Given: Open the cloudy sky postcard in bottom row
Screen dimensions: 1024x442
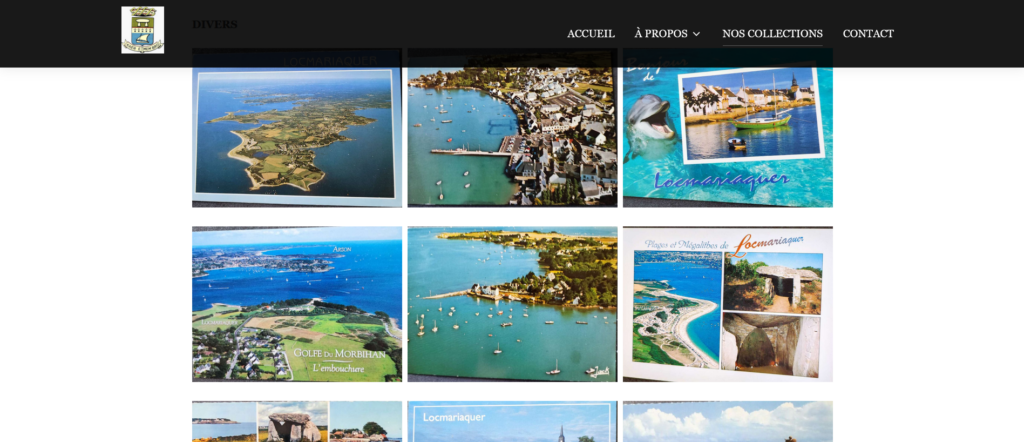Looking at the screenshot, I should point(728,422).
